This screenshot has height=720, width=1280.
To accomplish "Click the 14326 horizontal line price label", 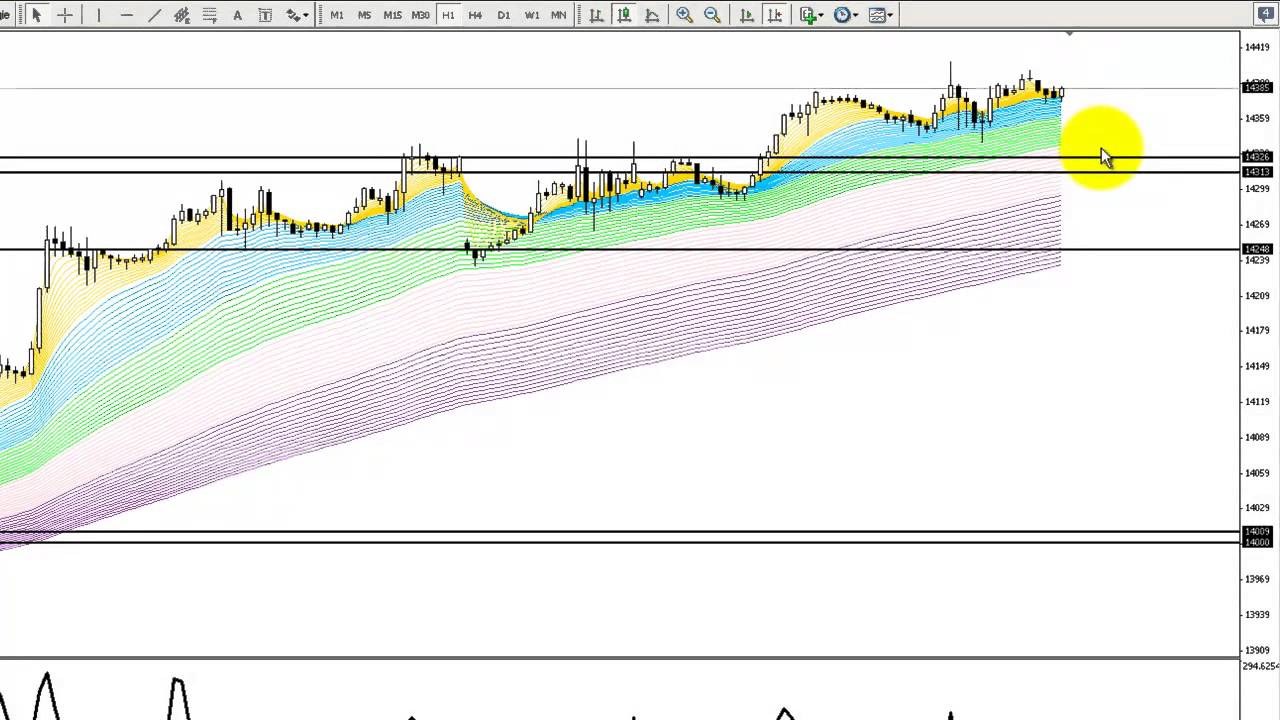I will [1257, 157].
